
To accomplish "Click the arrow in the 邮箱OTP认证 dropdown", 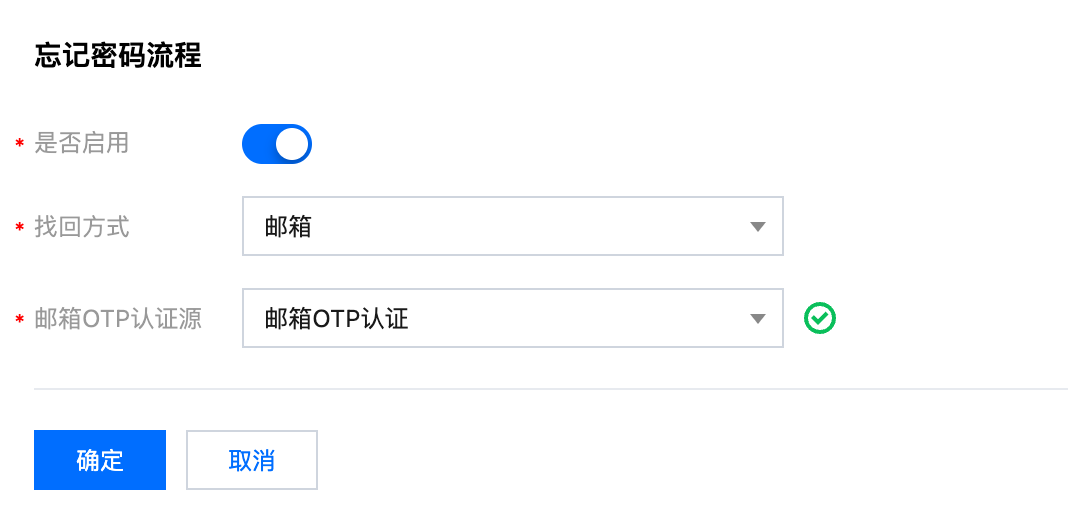I will tap(757, 319).
